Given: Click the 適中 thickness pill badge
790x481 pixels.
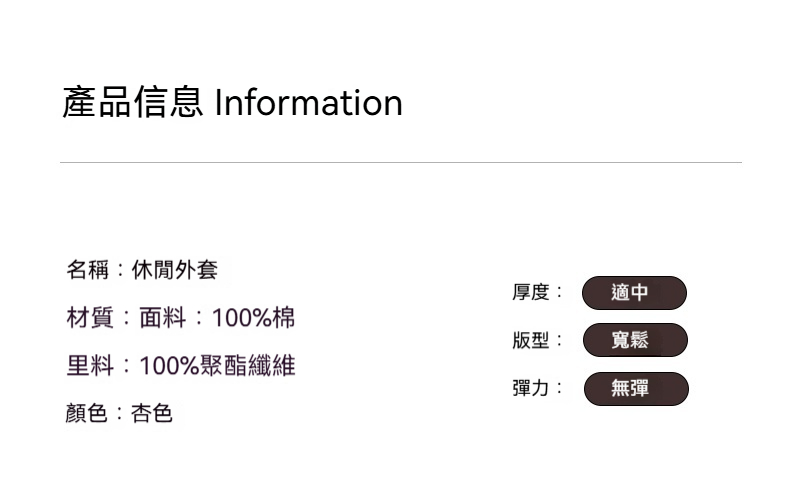Looking at the screenshot, I should coord(634,293).
